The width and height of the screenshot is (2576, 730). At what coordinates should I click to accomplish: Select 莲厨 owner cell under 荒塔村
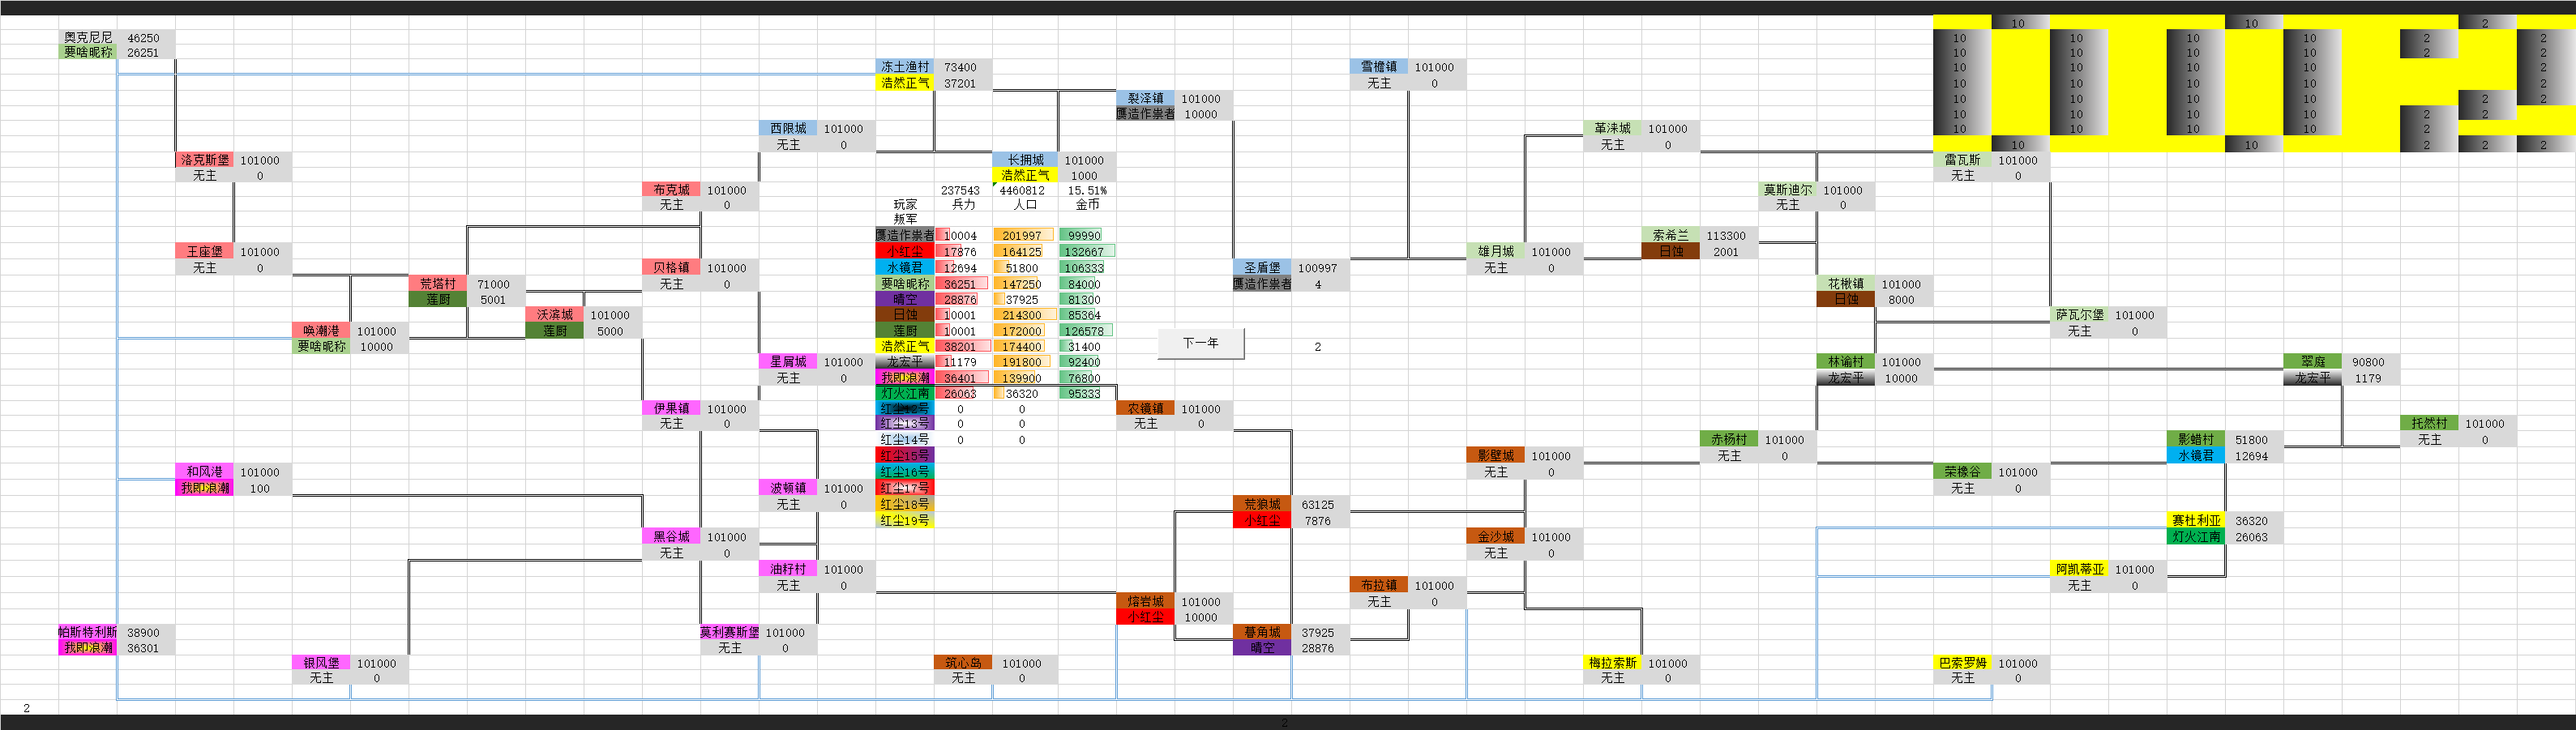coord(437,300)
